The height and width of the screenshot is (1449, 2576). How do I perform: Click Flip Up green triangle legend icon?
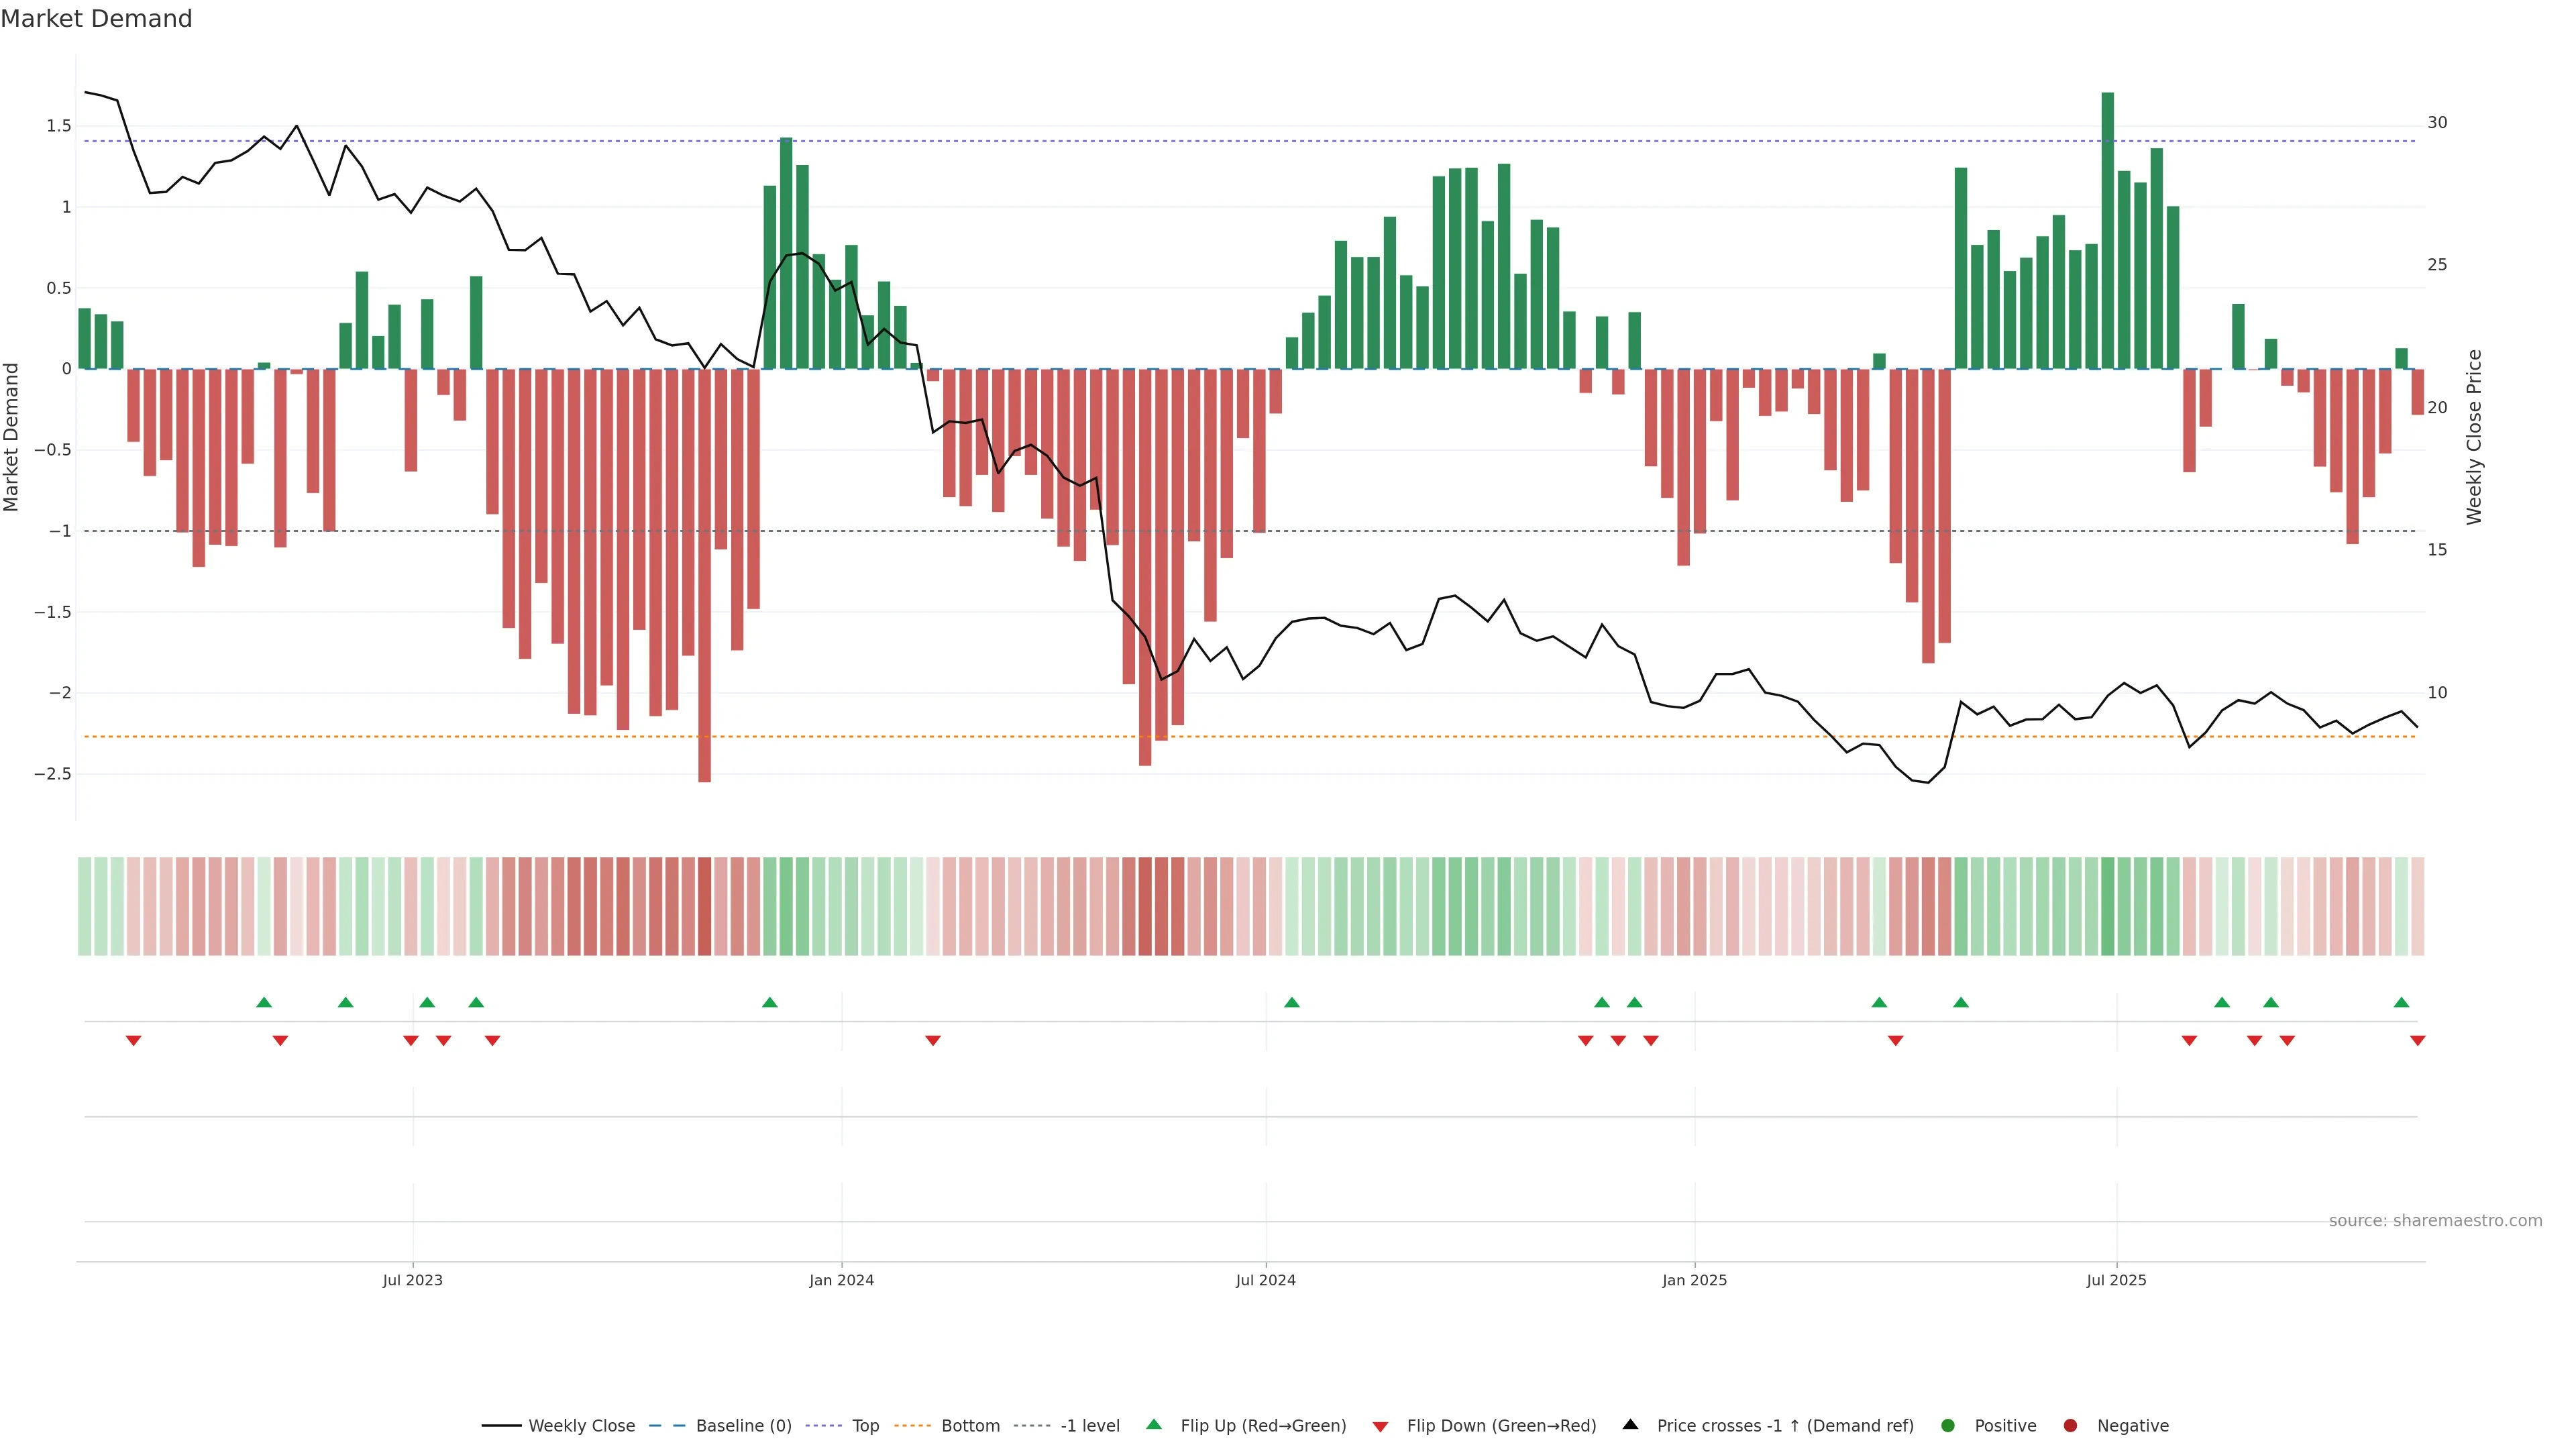pos(1154,1425)
